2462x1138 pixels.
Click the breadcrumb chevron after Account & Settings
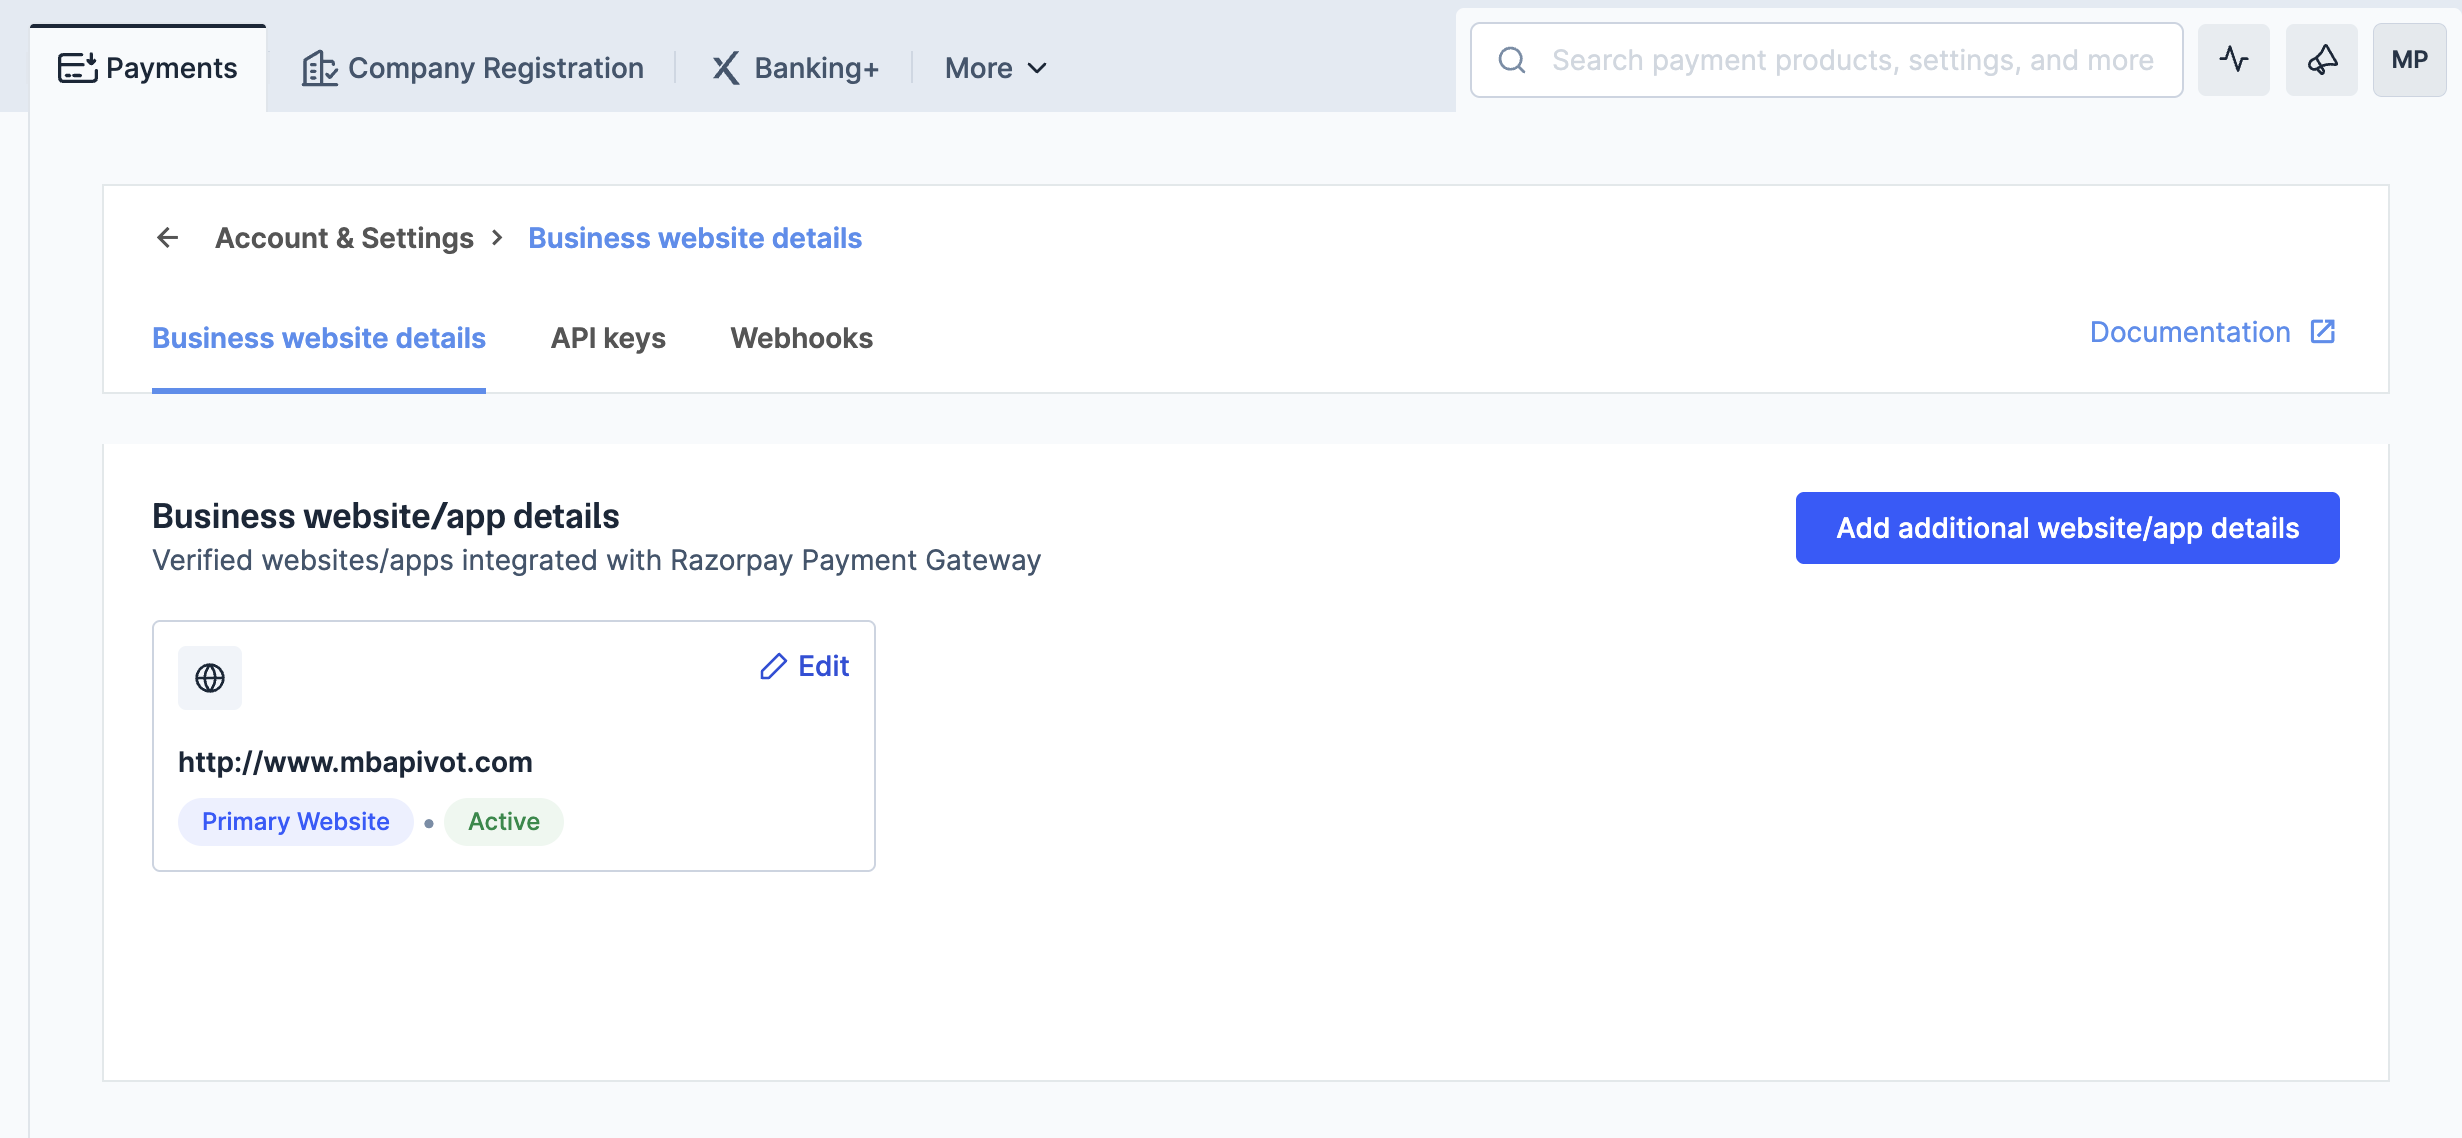tap(497, 238)
